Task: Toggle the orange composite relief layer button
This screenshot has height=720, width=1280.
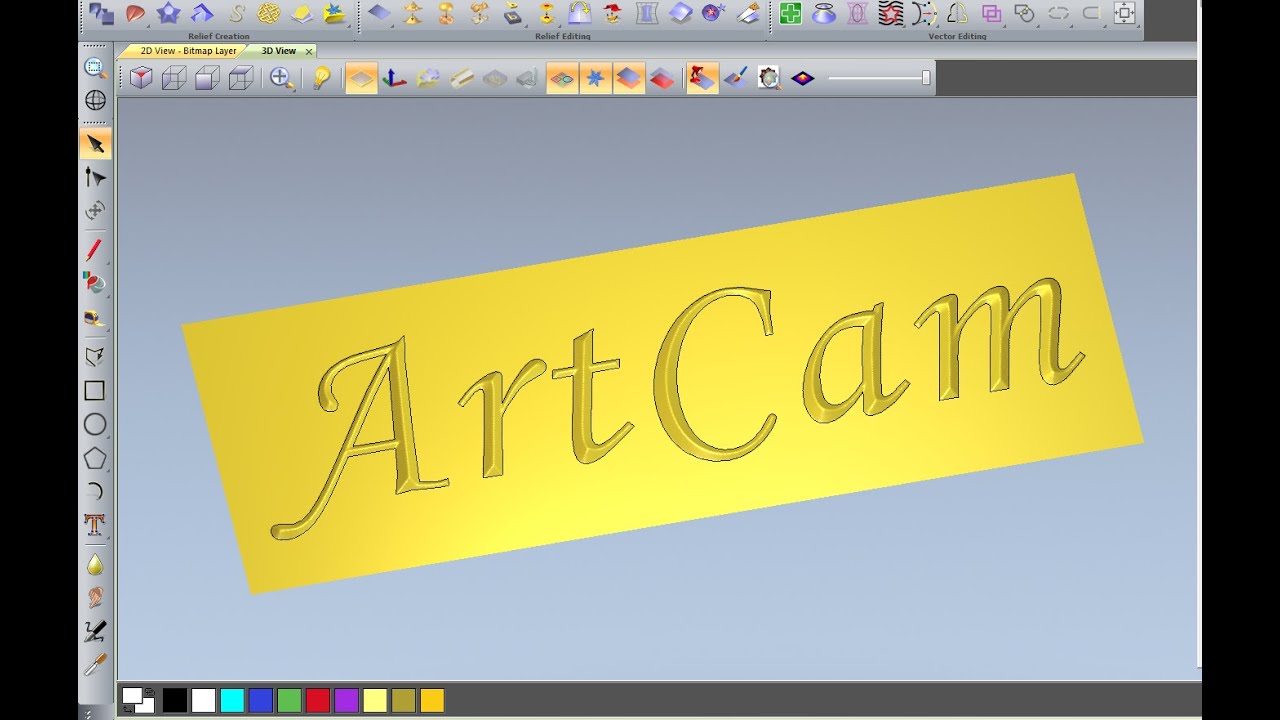Action: coord(629,78)
